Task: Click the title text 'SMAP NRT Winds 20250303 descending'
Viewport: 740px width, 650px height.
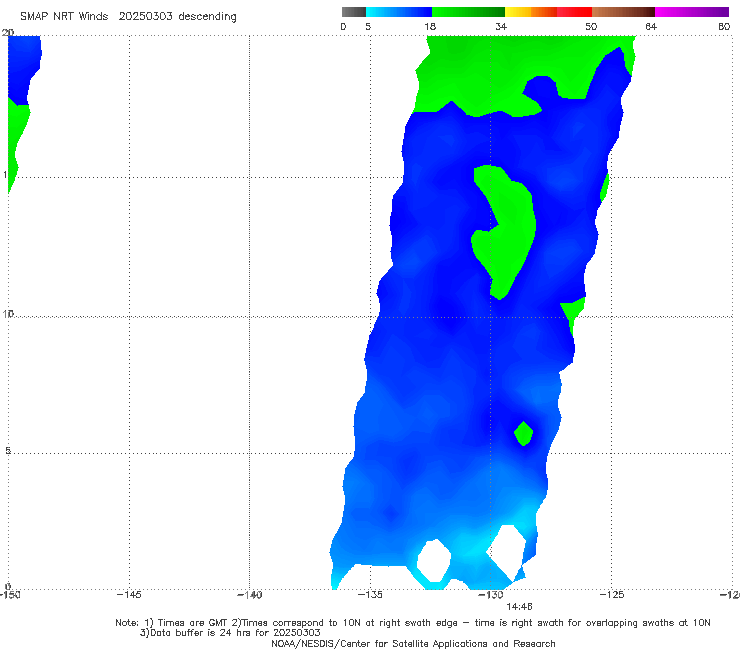Action: point(128,16)
